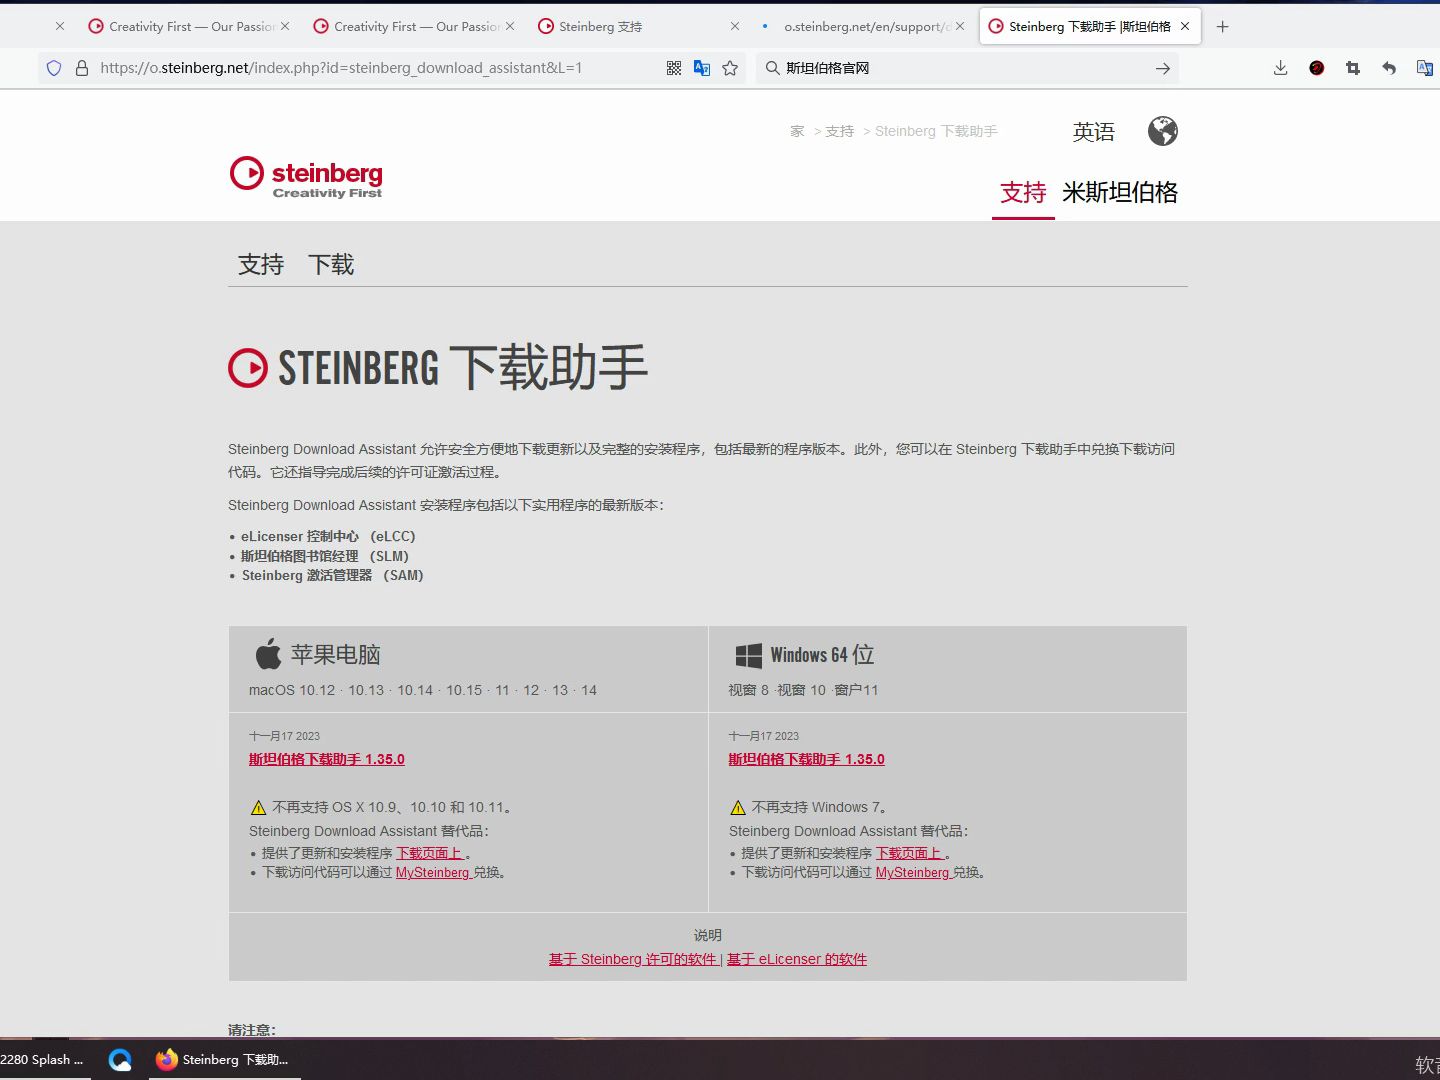
Task: Click the round red extension icon in toolbar
Action: pos(1316,68)
